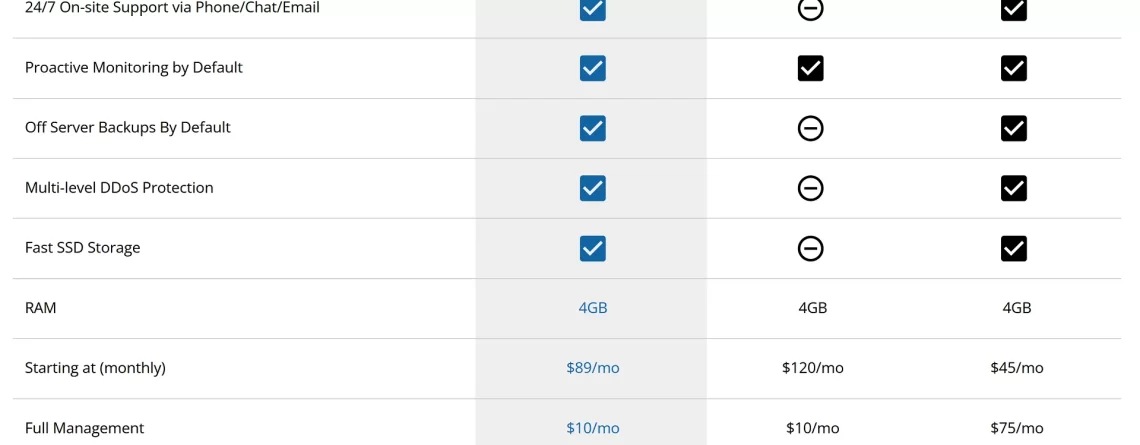Click the blue $89/mo starting price
This screenshot has width=1140, height=445.
click(593, 368)
